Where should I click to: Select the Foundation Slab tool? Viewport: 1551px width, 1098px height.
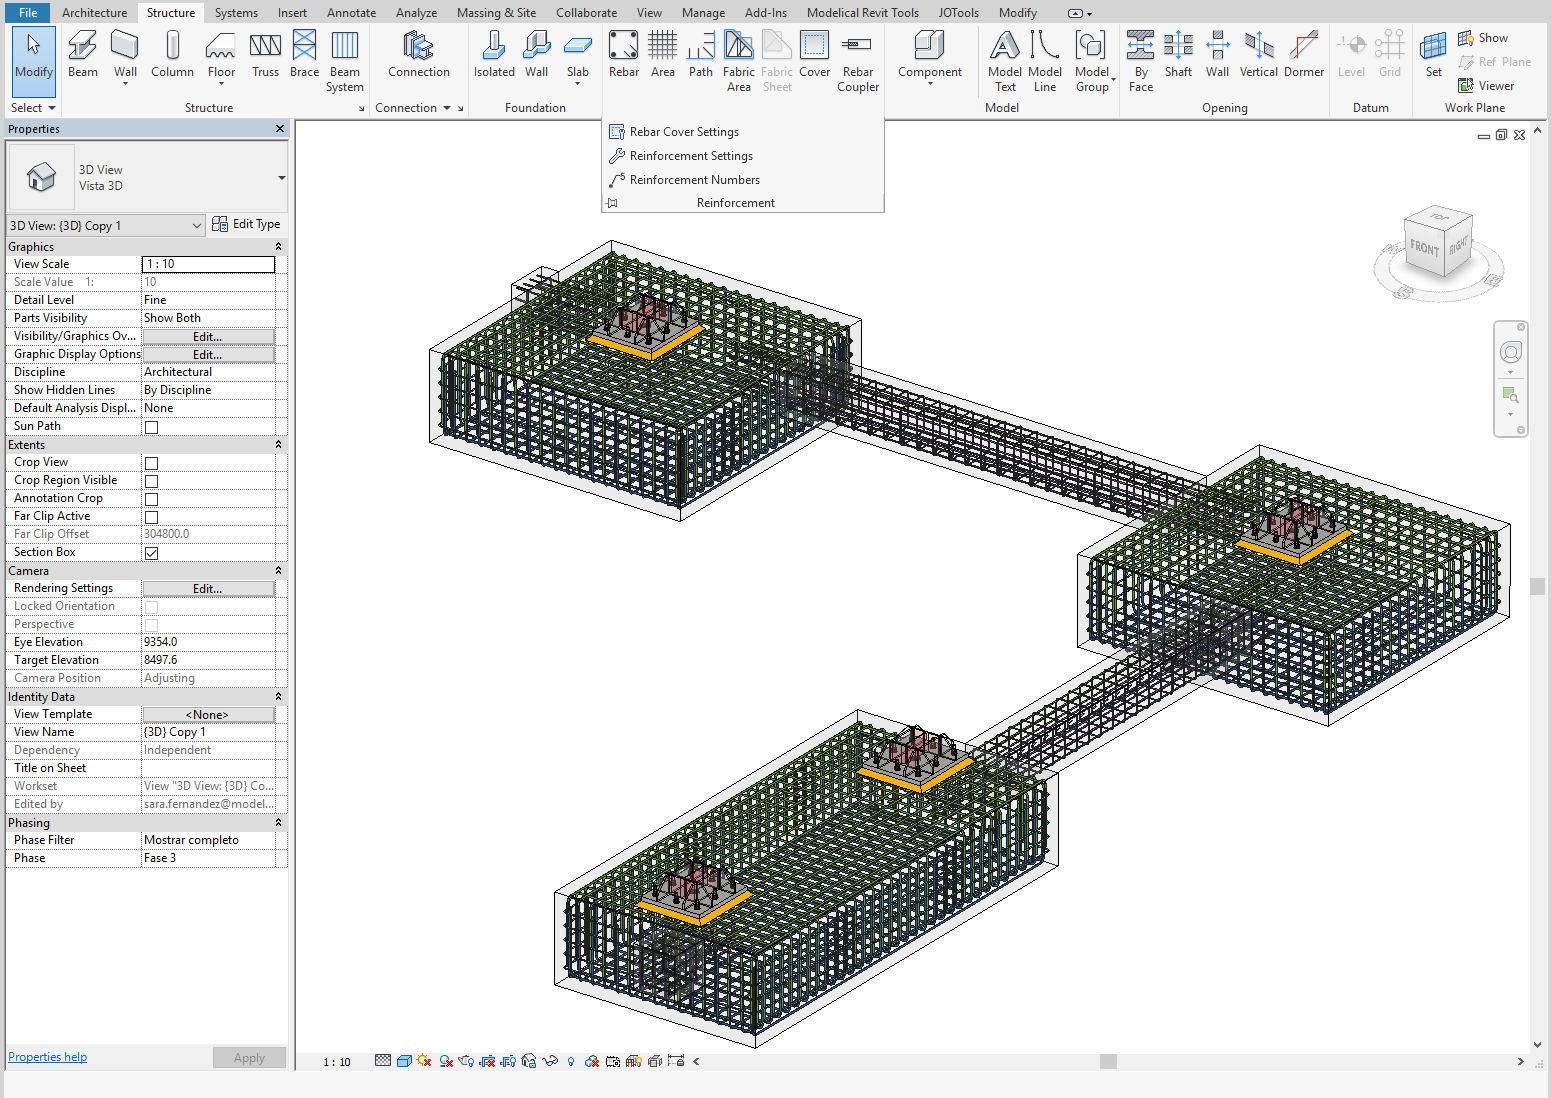coord(578,54)
